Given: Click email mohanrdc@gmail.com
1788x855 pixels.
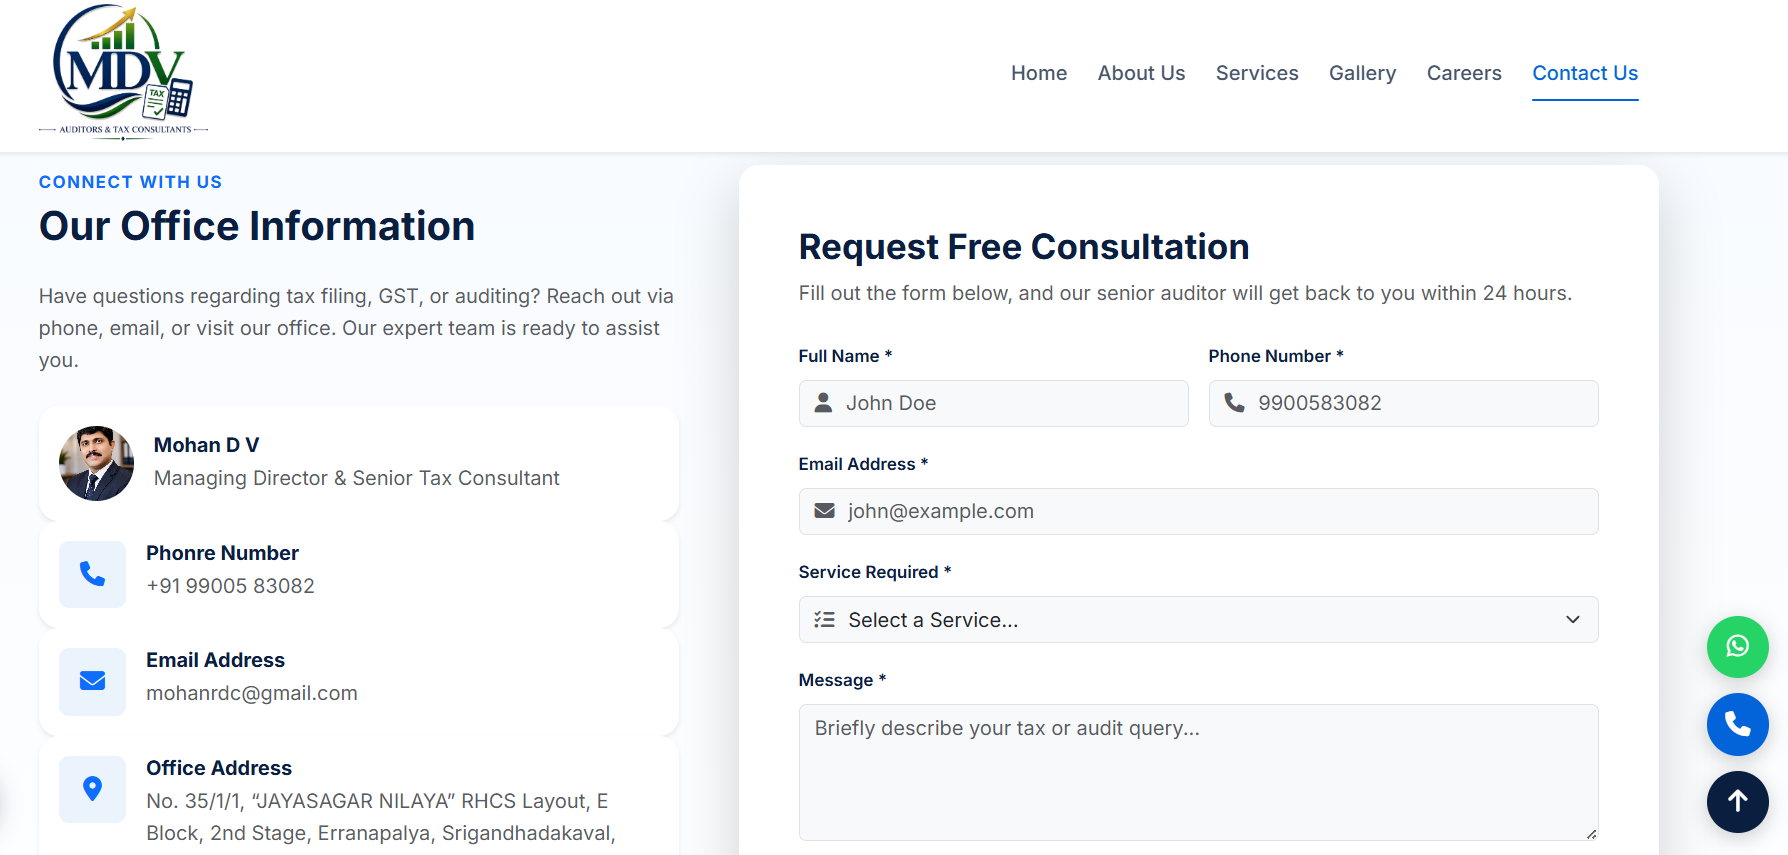Looking at the screenshot, I should [x=252, y=693].
